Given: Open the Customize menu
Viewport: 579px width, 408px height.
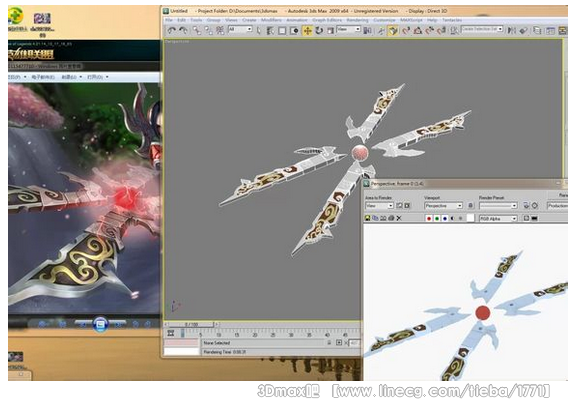Looking at the screenshot, I should [384, 20].
